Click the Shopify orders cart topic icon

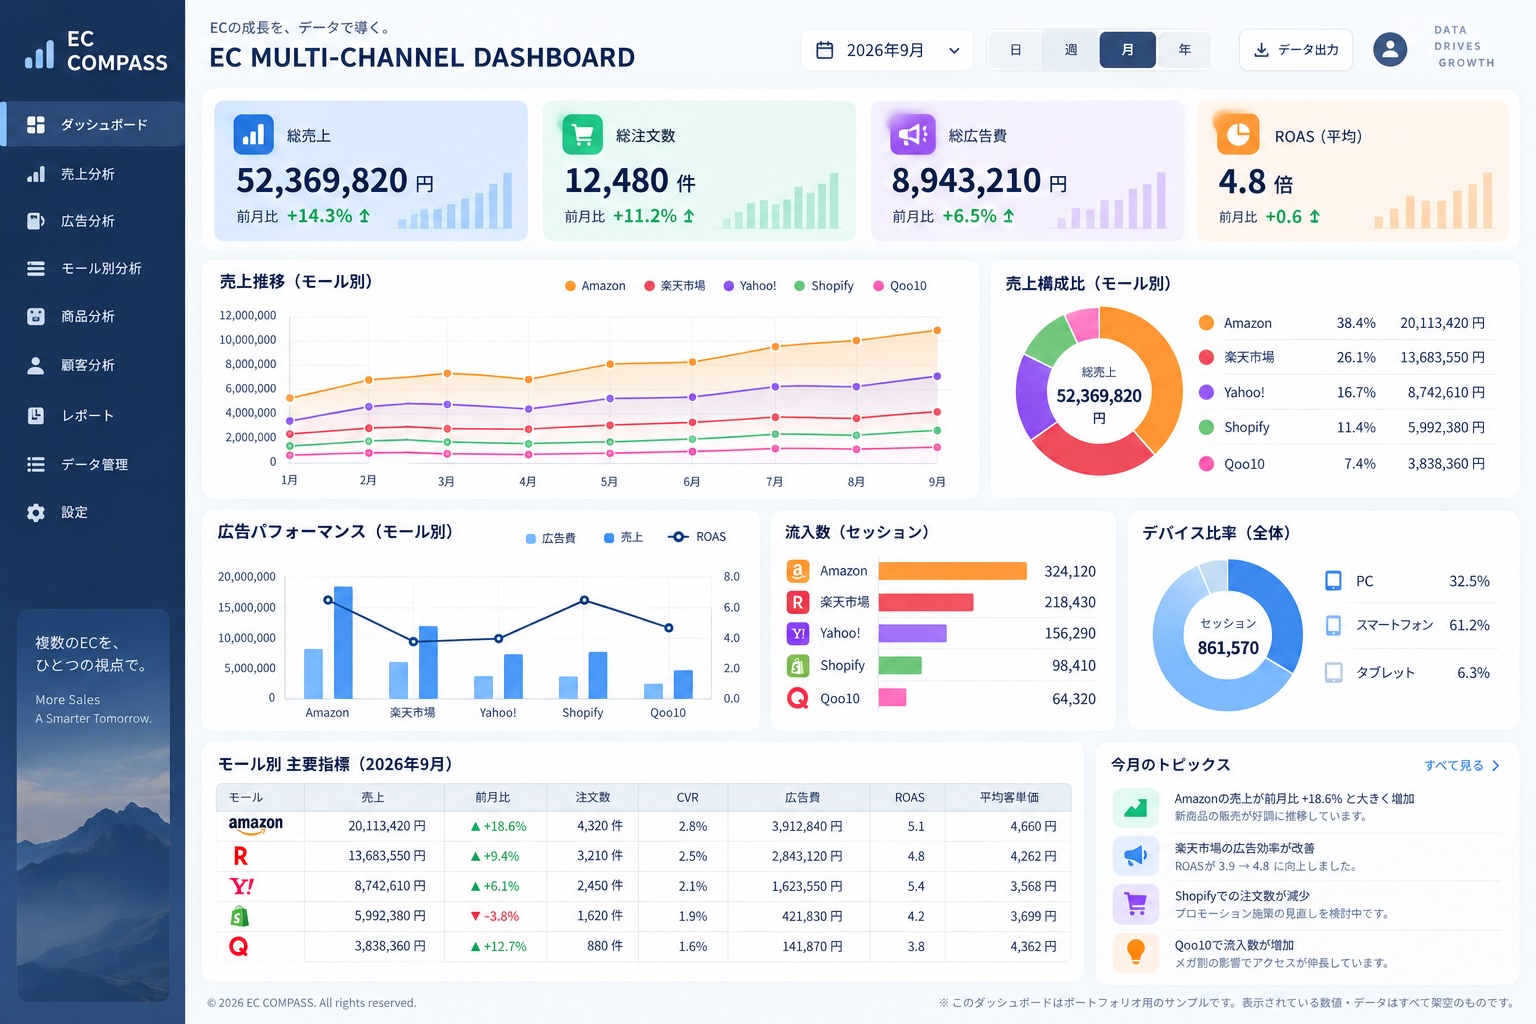pos(1136,904)
